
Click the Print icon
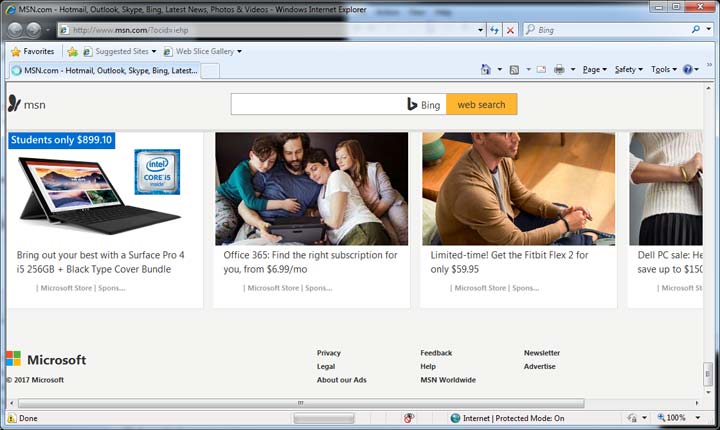pos(559,69)
